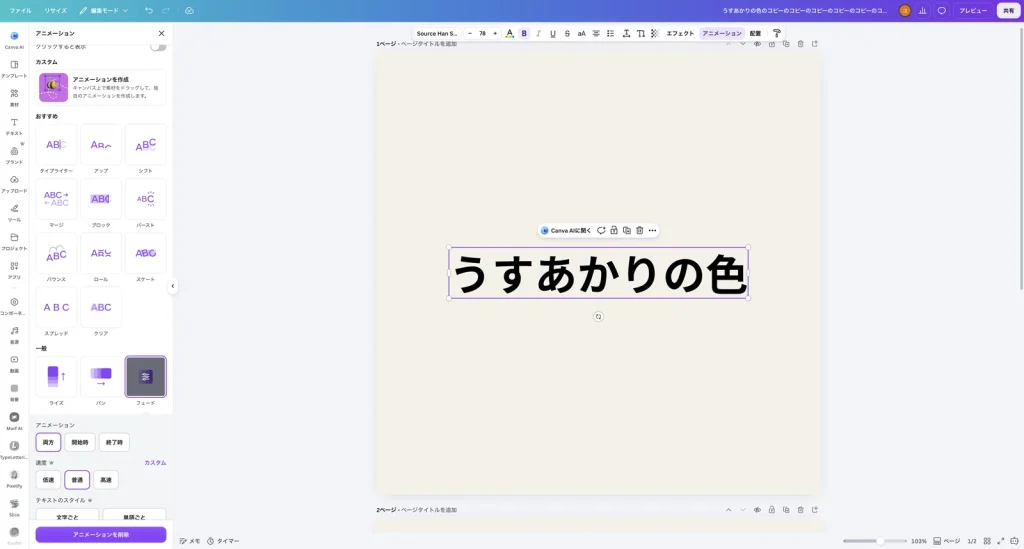
Task: Open the ツール tools panel
Action: pos(14,212)
